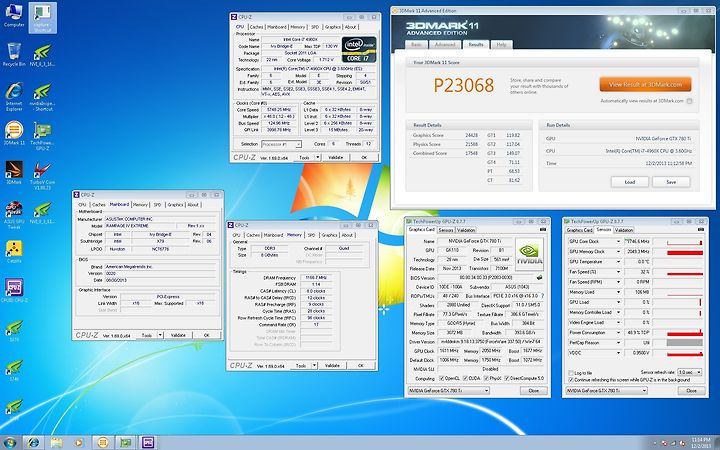Select the Catzilla desktop icon
This screenshot has width=720, height=450.
coord(14,252)
